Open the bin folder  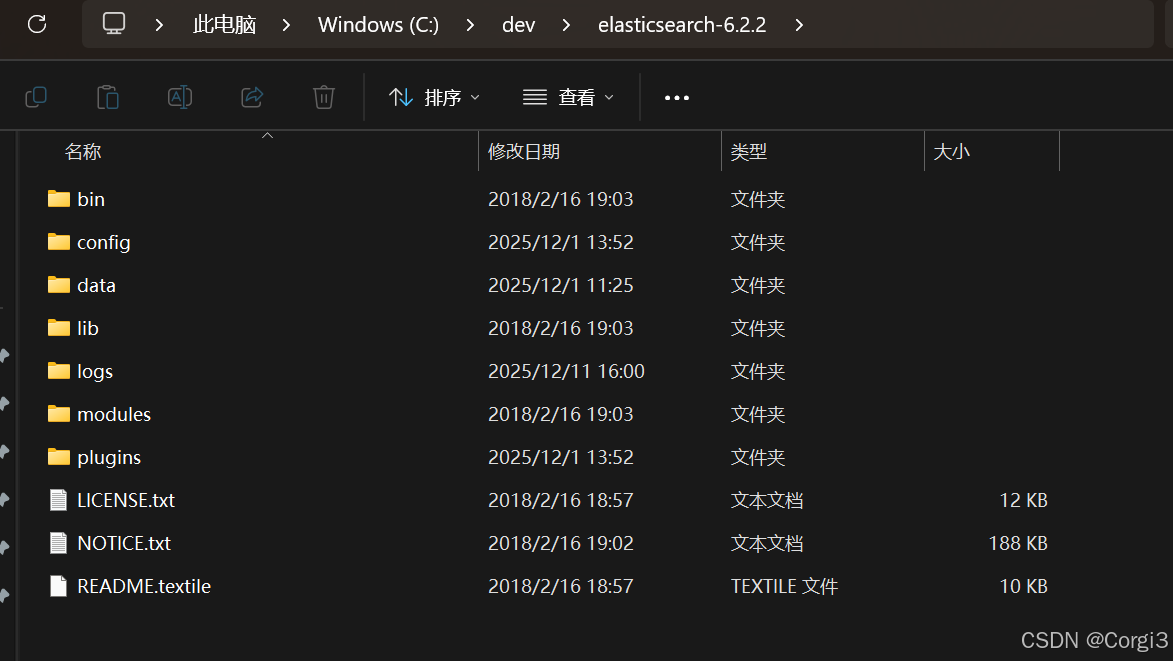(91, 199)
